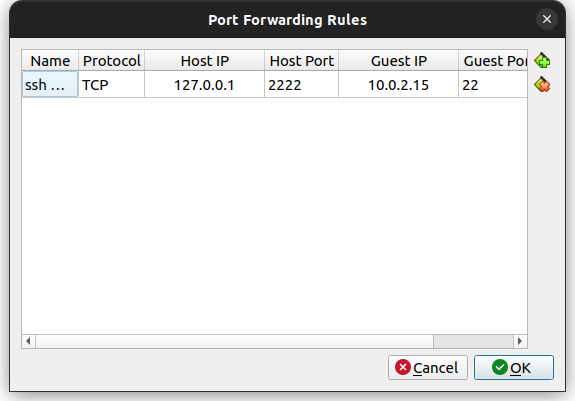
Task: Select the Host IP cell 127.0.0.1
Action: [x=204, y=85]
